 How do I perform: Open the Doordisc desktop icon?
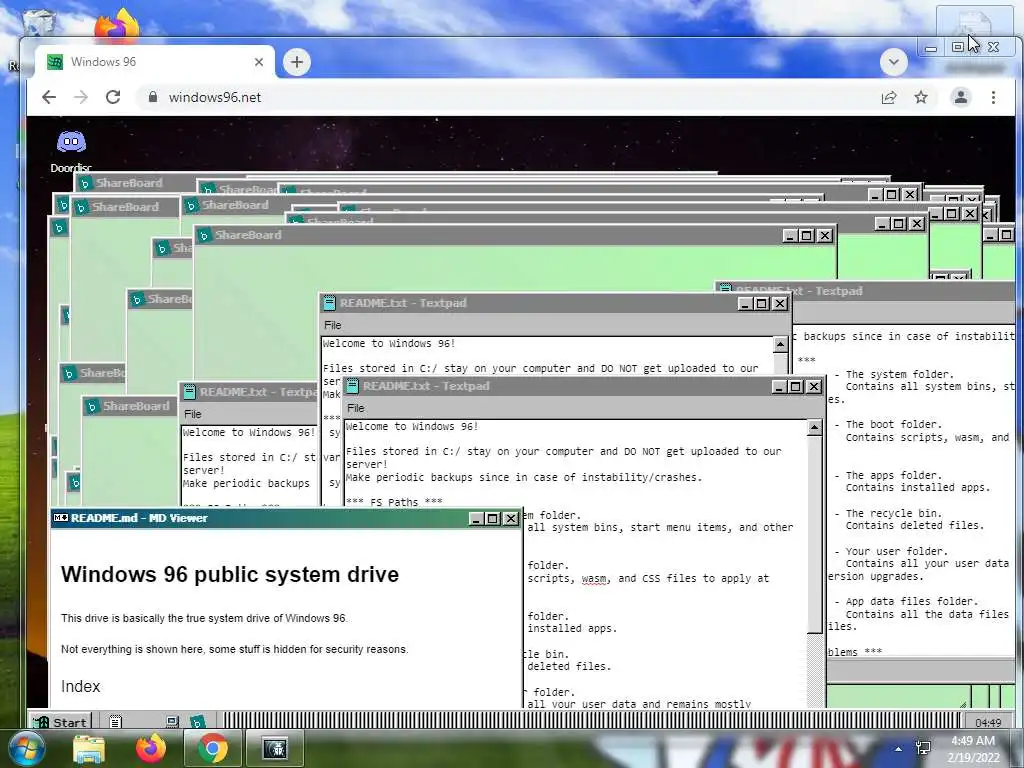[71, 150]
